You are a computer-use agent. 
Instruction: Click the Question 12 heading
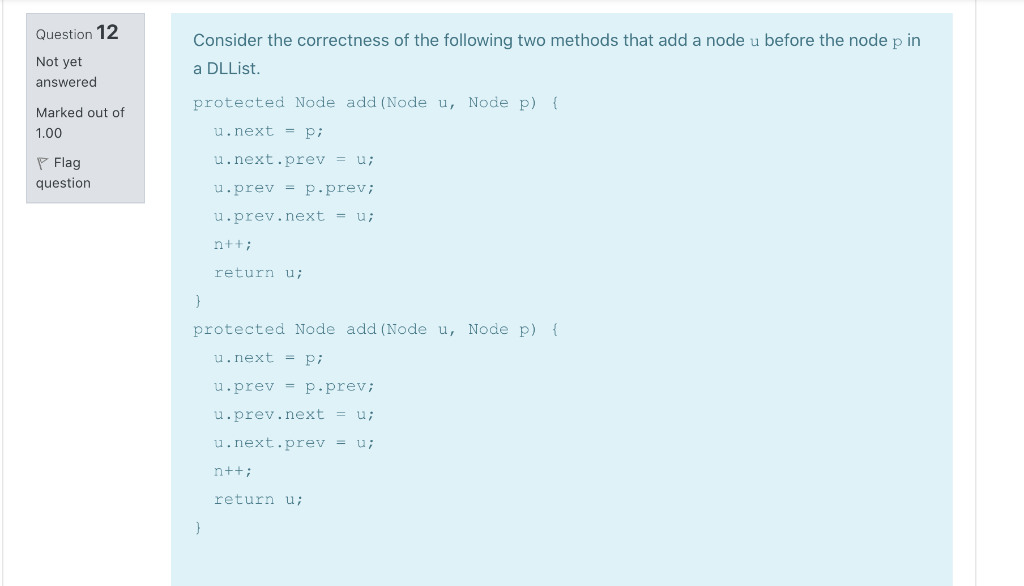click(x=76, y=33)
